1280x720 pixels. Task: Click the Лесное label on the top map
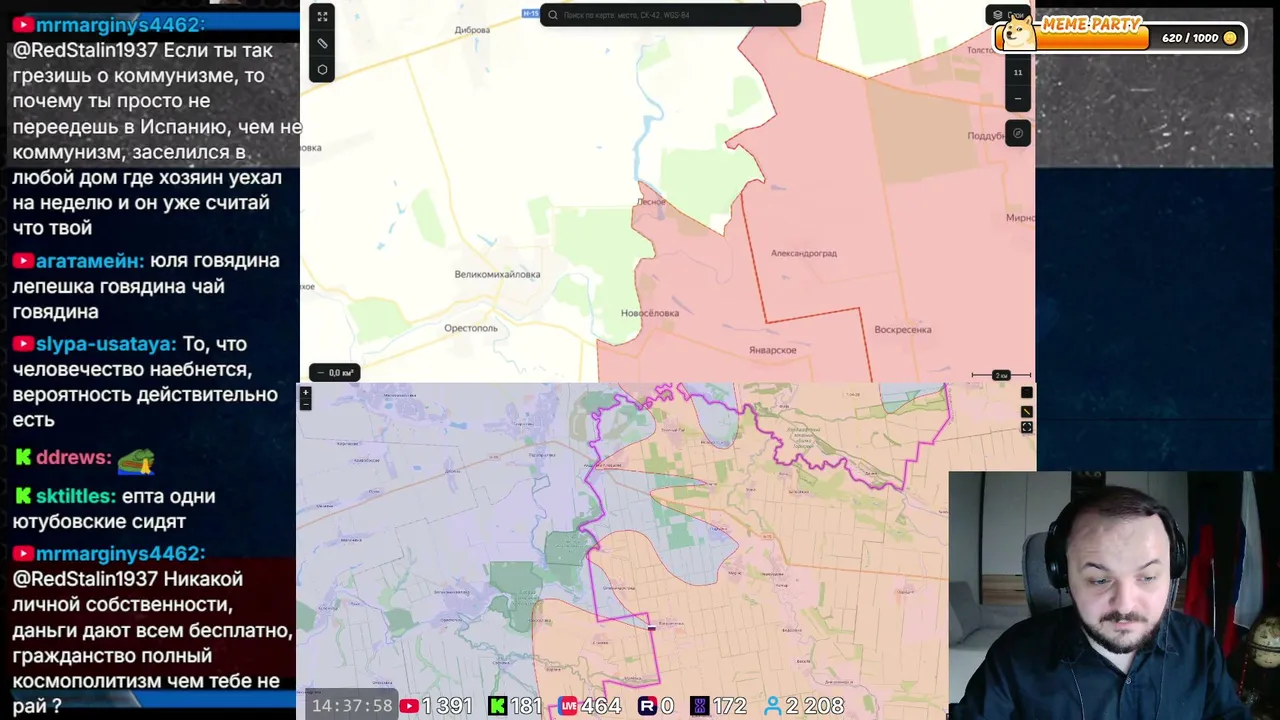[651, 202]
